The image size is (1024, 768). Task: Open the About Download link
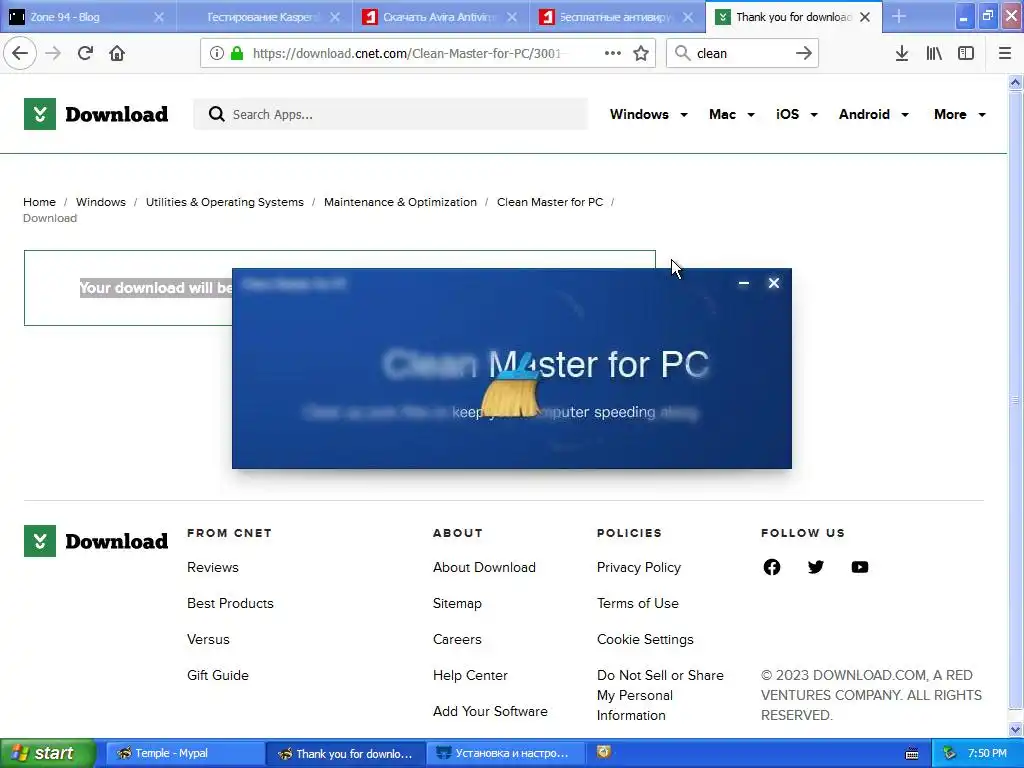point(484,567)
